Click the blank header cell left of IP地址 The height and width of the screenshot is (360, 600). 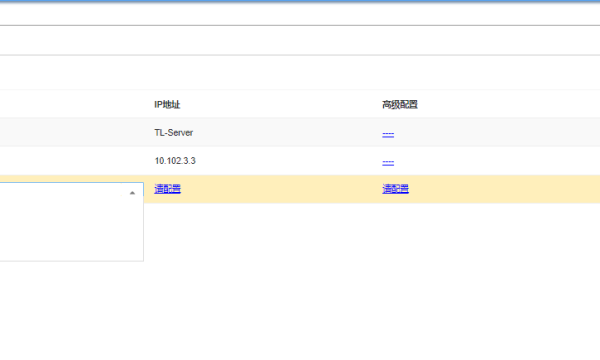pyautogui.click(x=73, y=104)
